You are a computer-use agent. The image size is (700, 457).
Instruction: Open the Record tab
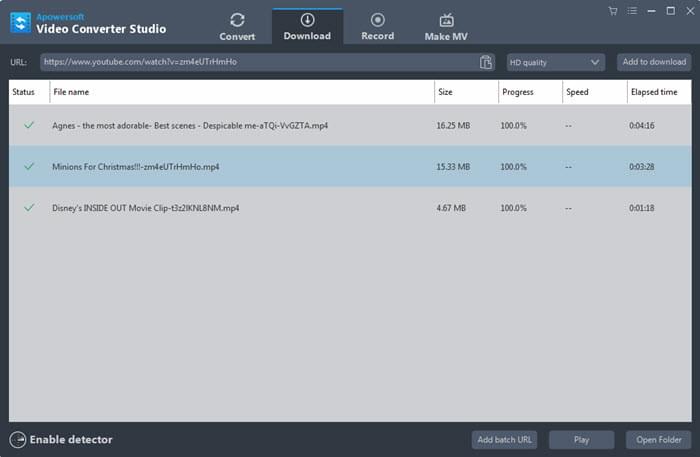click(x=377, y=26)
